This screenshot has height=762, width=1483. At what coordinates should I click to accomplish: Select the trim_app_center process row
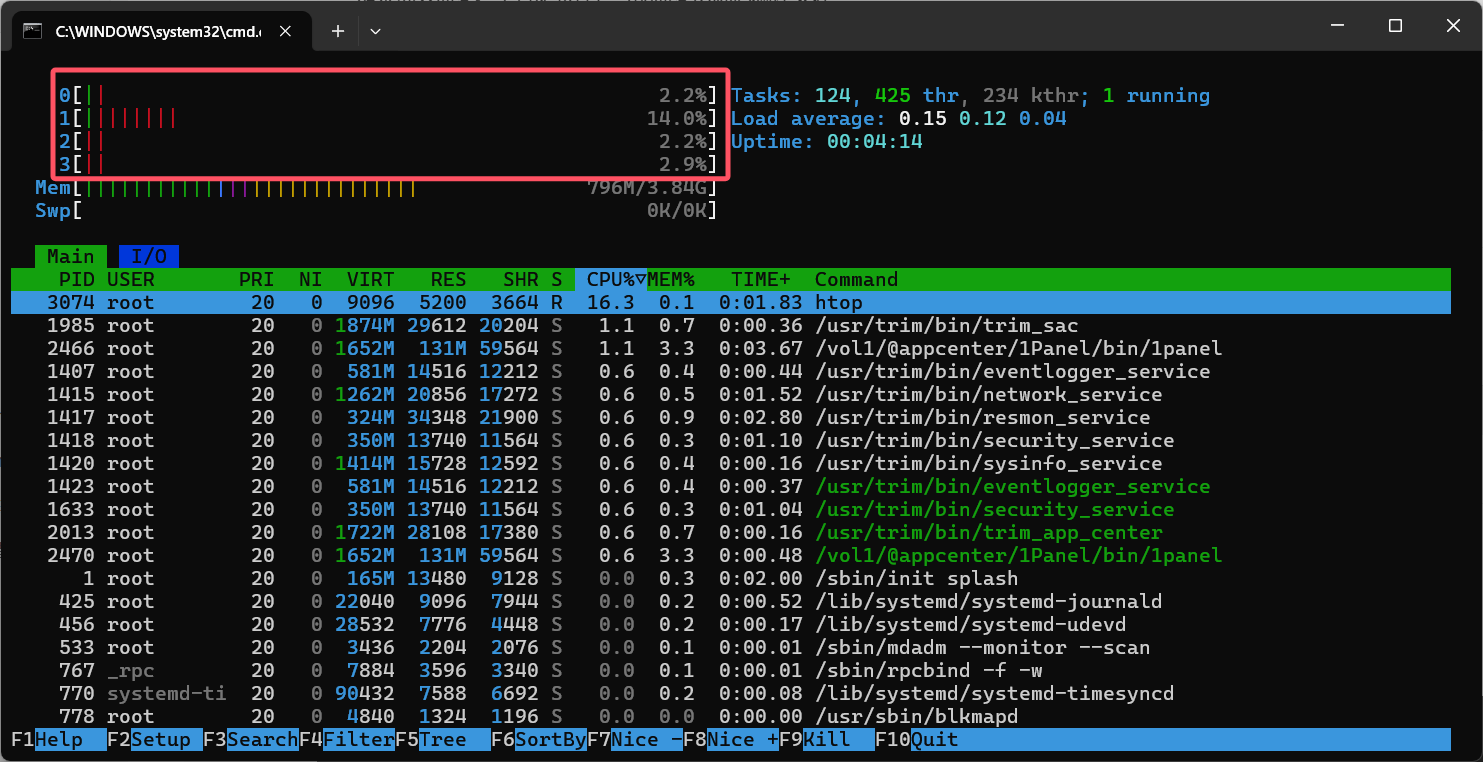[731, 532]
